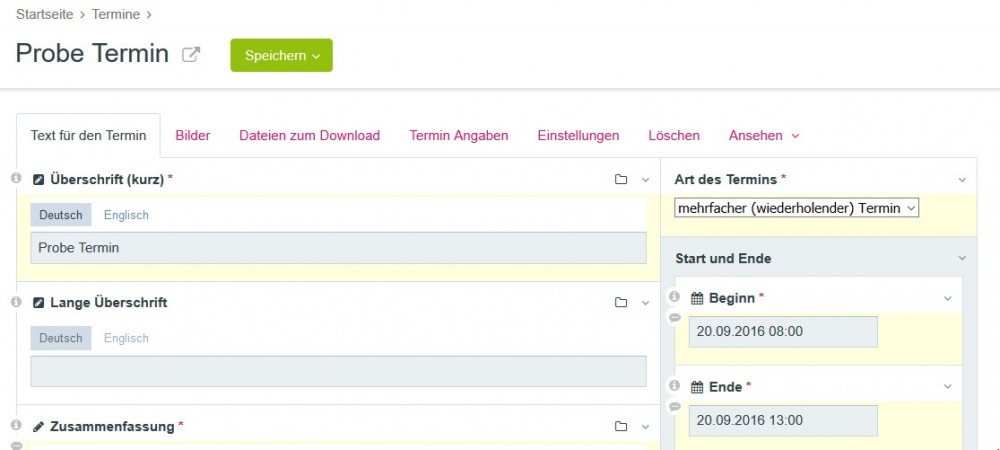Click calendar icon next to Beginn

[x=697, y=298]
